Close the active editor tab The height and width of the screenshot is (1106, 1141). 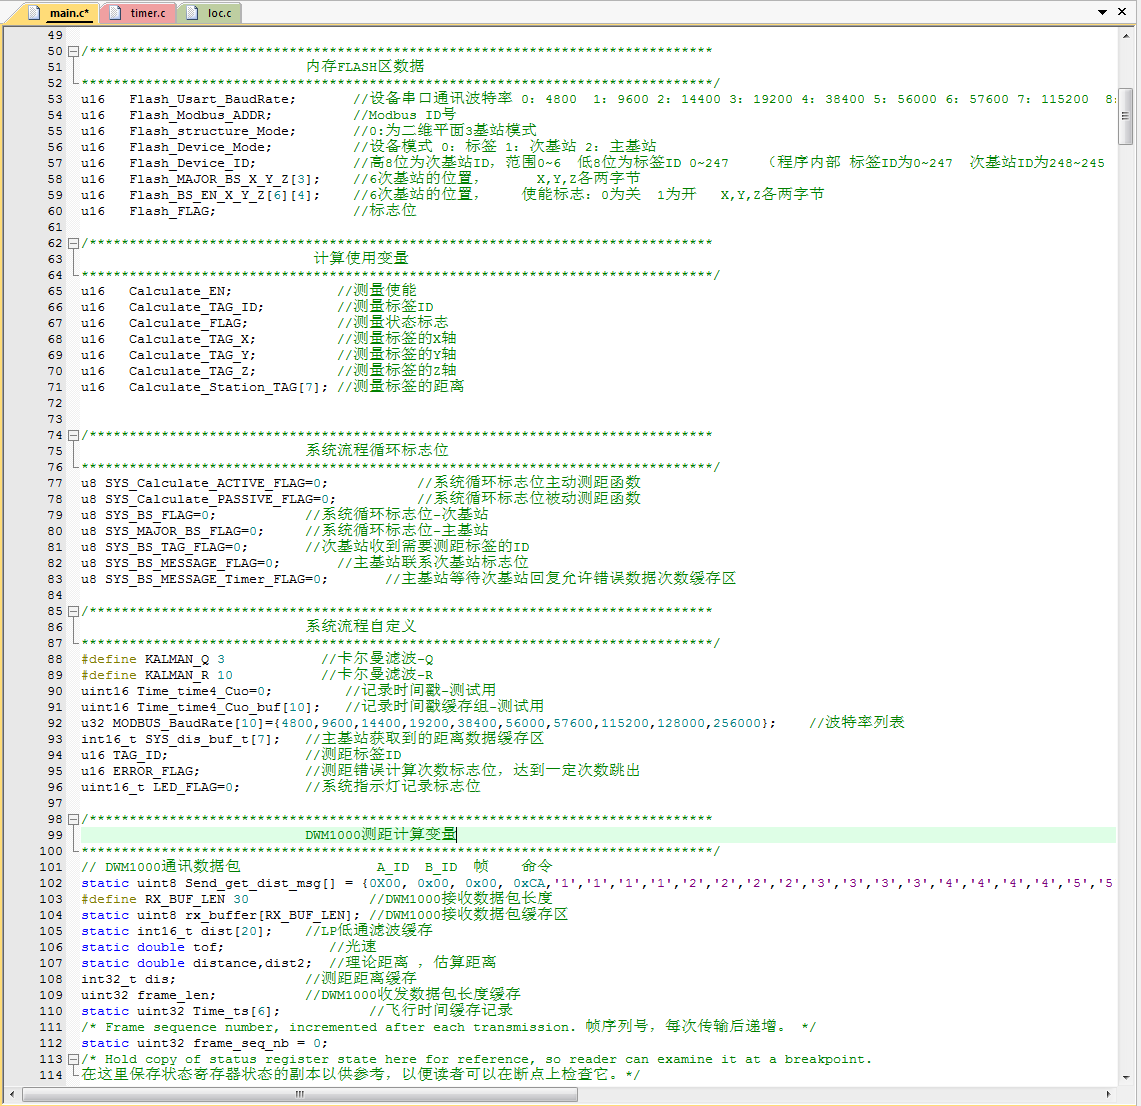click(1122, 12)
